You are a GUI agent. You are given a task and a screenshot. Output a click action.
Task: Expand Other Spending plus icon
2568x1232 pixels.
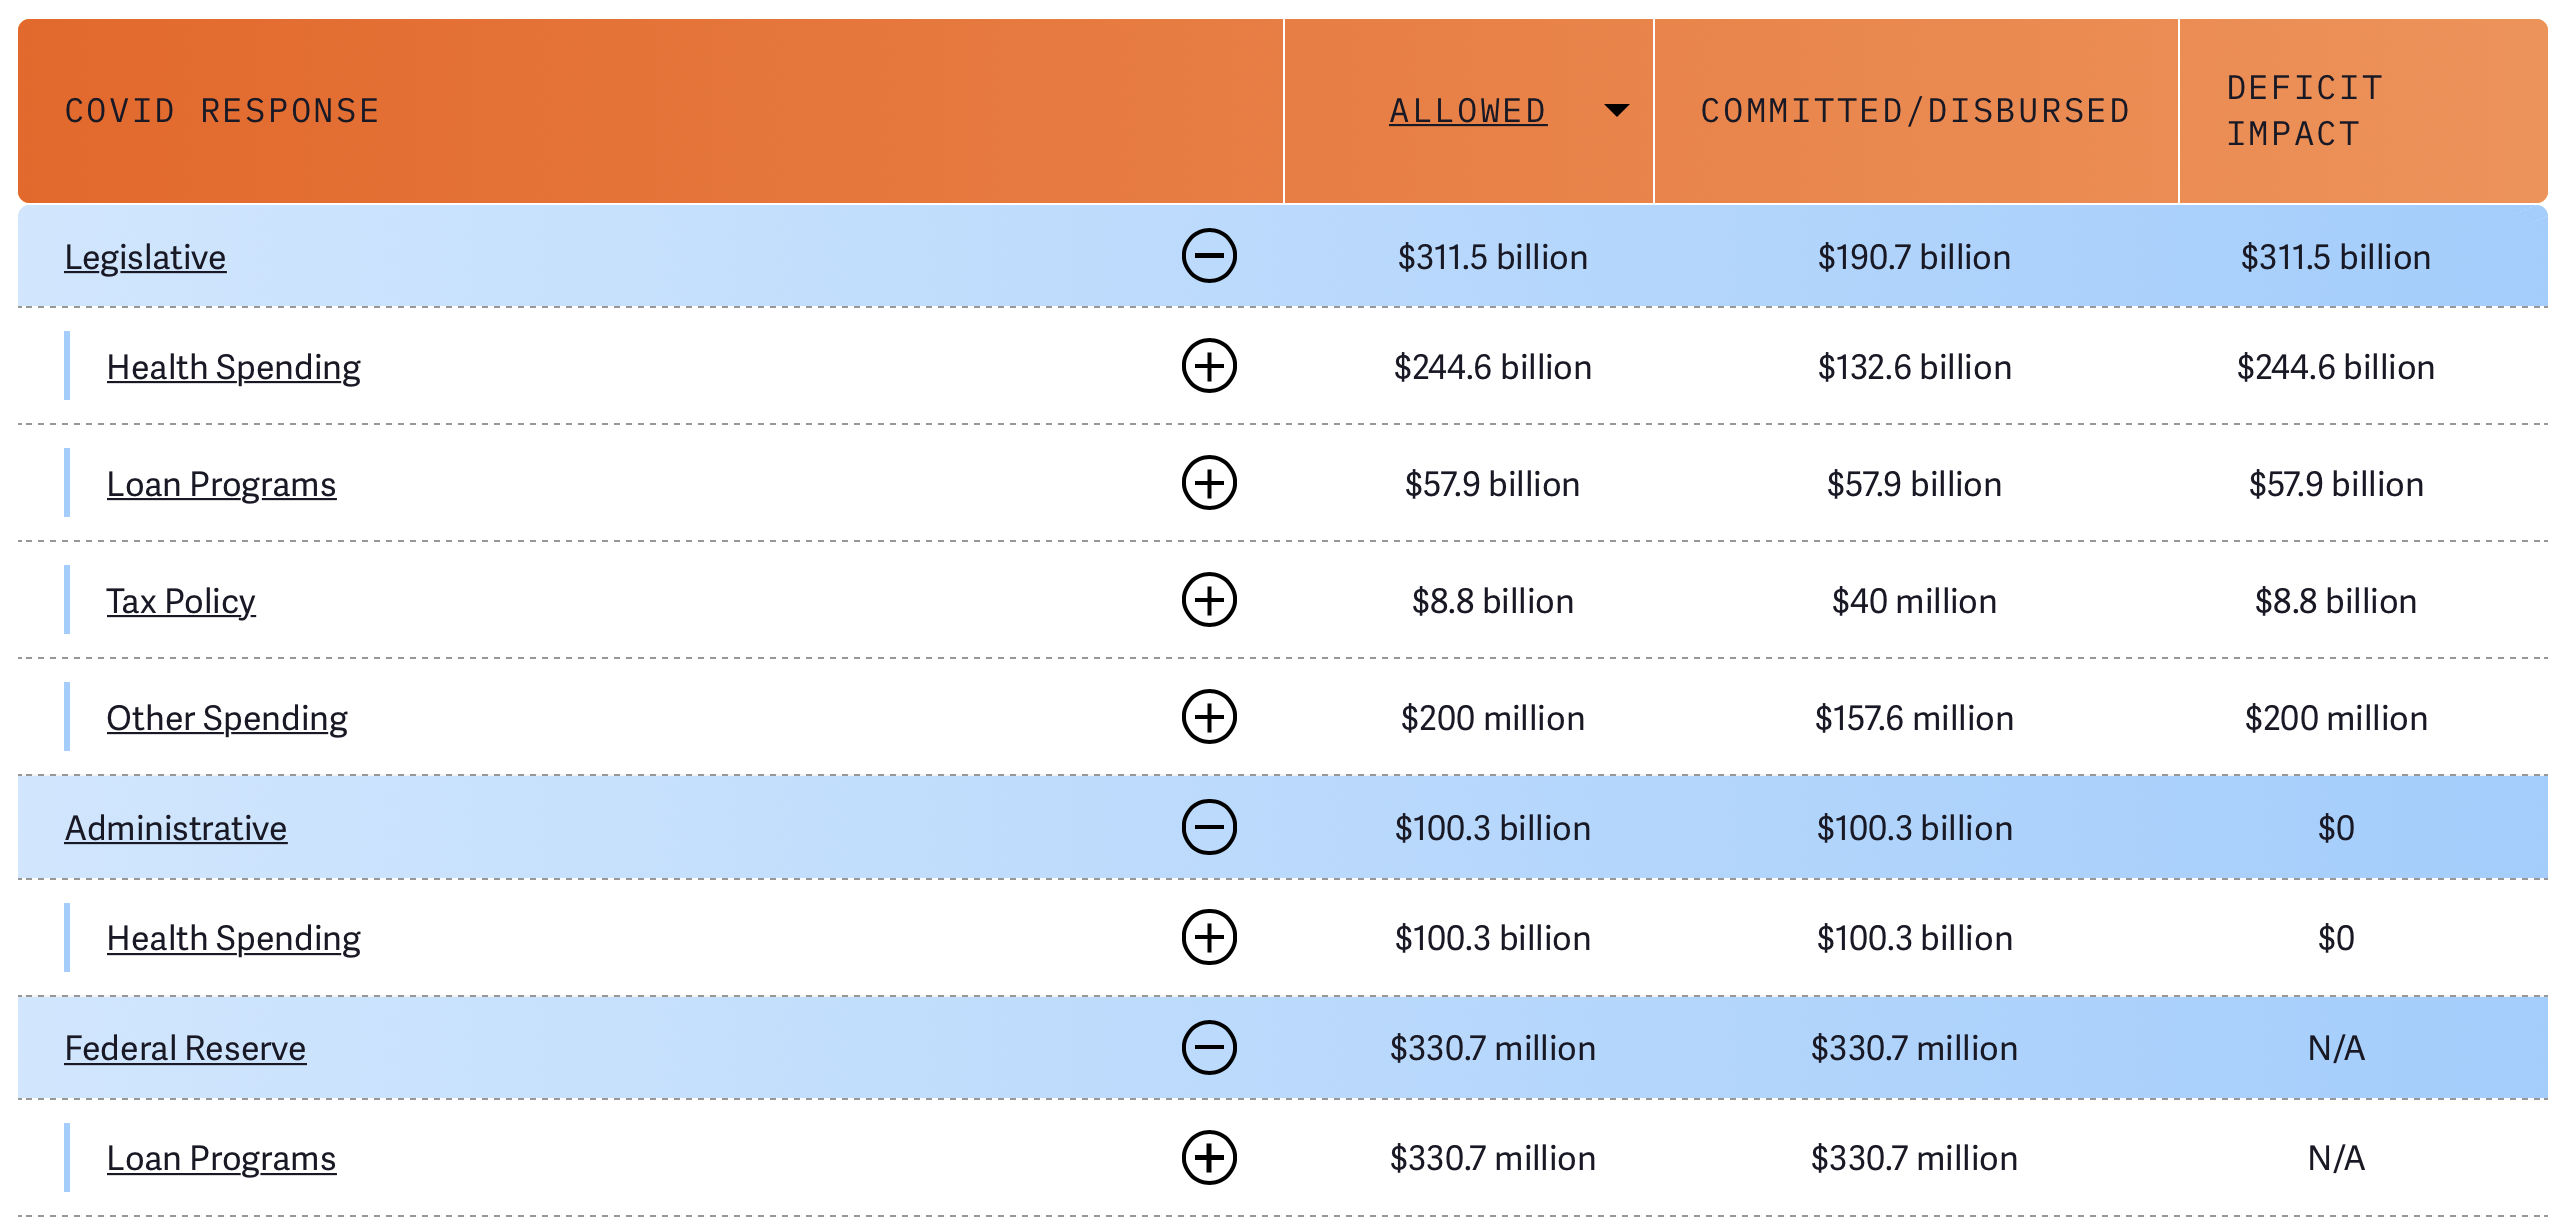tap(1209, 717)
